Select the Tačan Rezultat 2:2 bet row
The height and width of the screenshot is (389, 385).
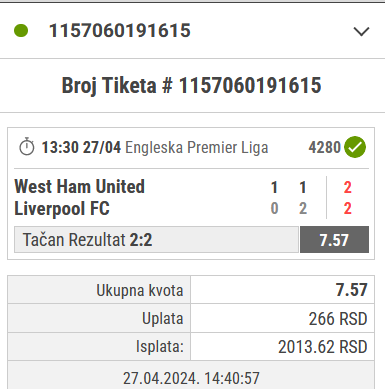pos(156,240)
